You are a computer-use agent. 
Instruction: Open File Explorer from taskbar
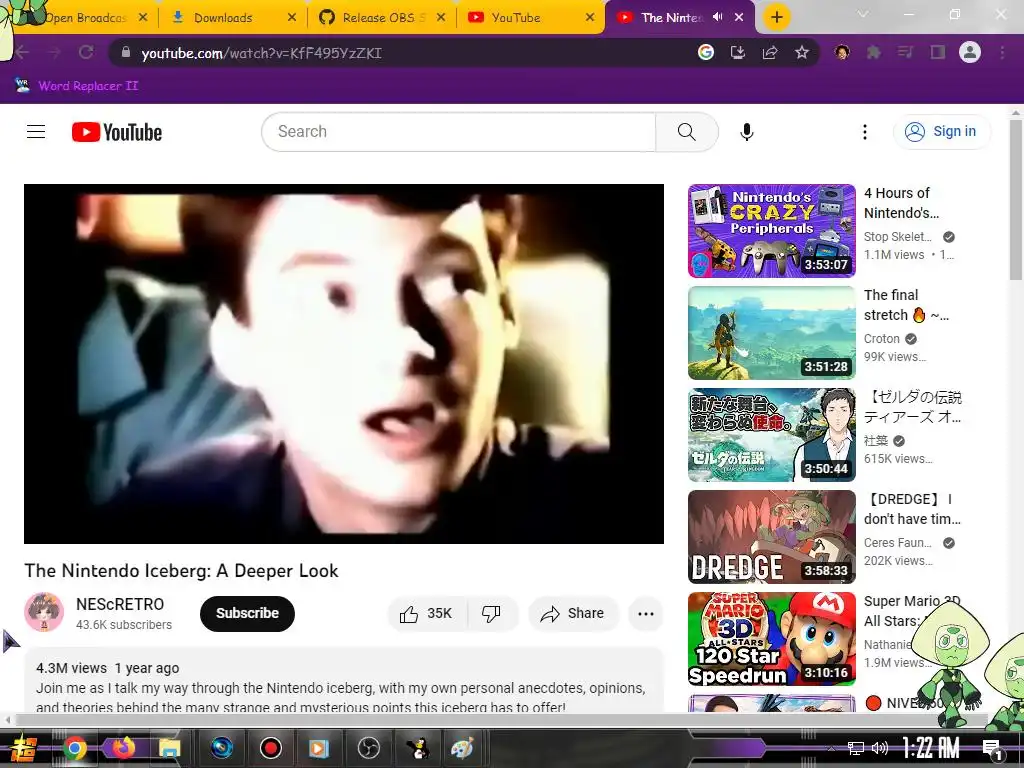point(169,748)
